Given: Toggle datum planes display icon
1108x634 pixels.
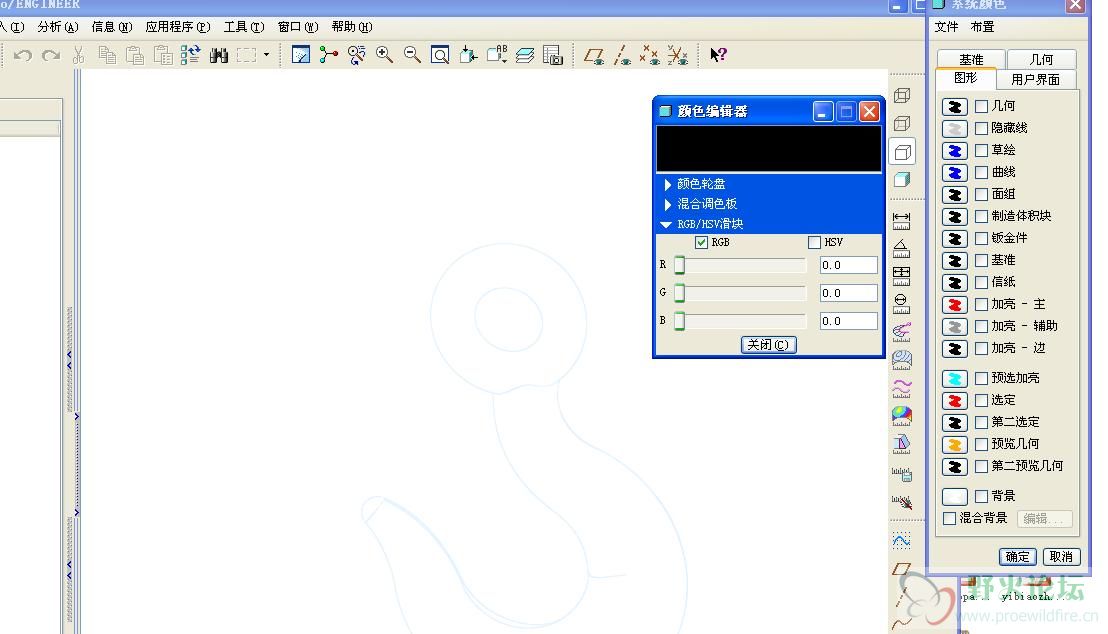Looking at the screenshot, I should [x=594, y=56].
